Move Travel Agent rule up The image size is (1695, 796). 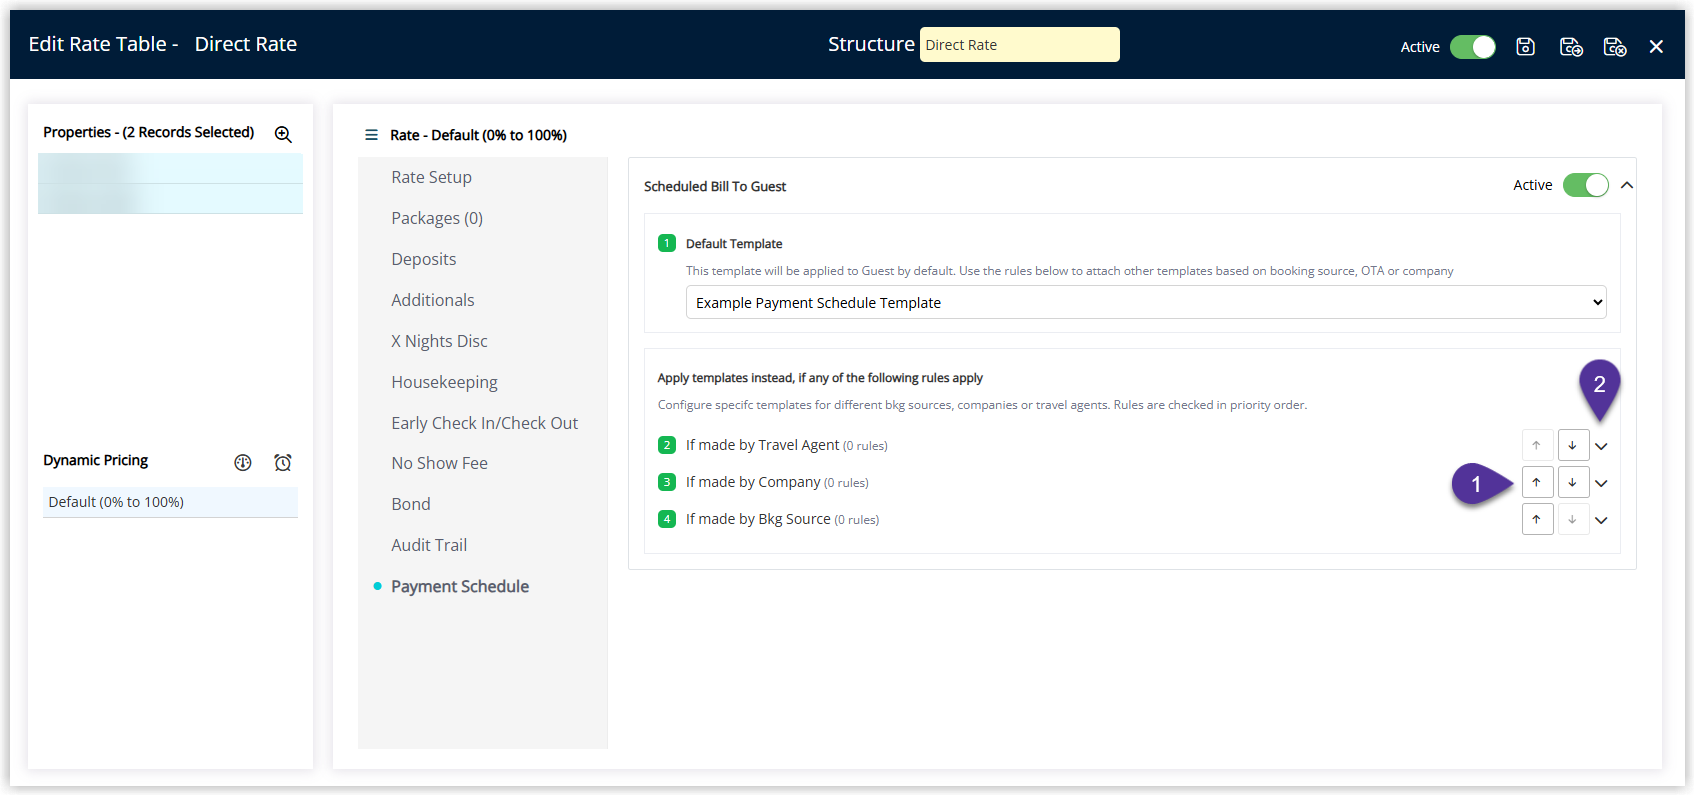(x=1537, y=445)
